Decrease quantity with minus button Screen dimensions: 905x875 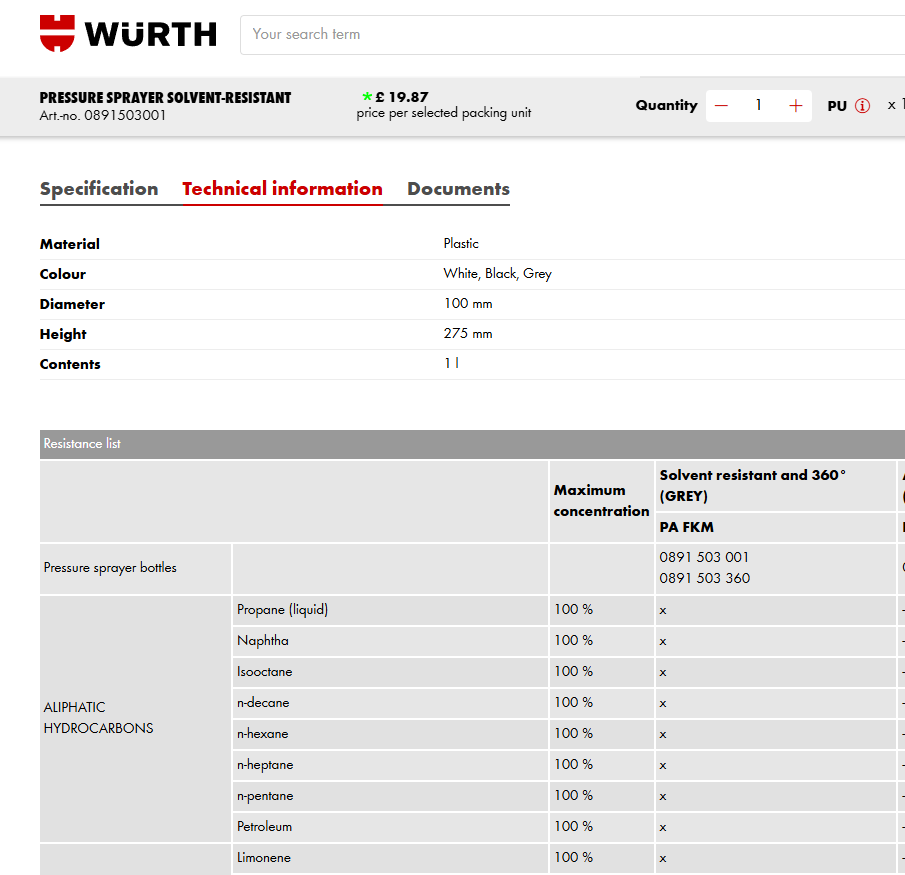721,106
